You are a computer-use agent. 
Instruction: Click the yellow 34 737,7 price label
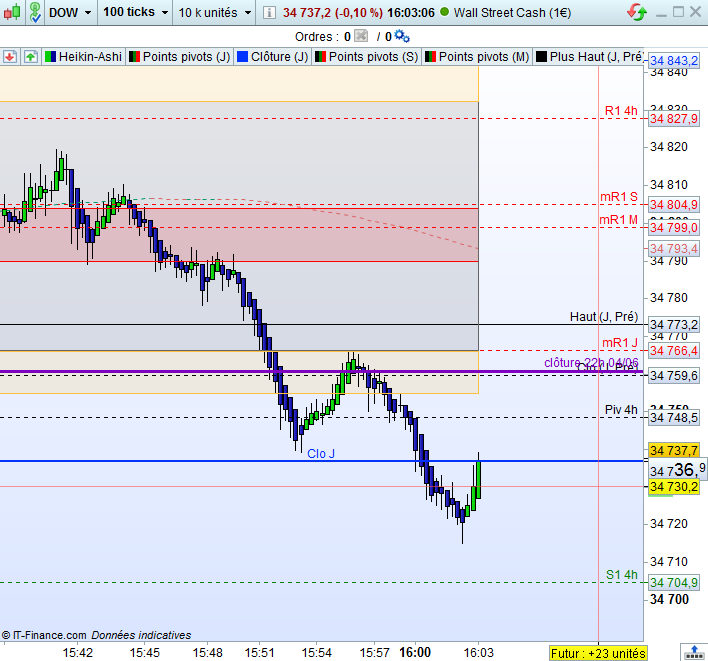[674, 450]
